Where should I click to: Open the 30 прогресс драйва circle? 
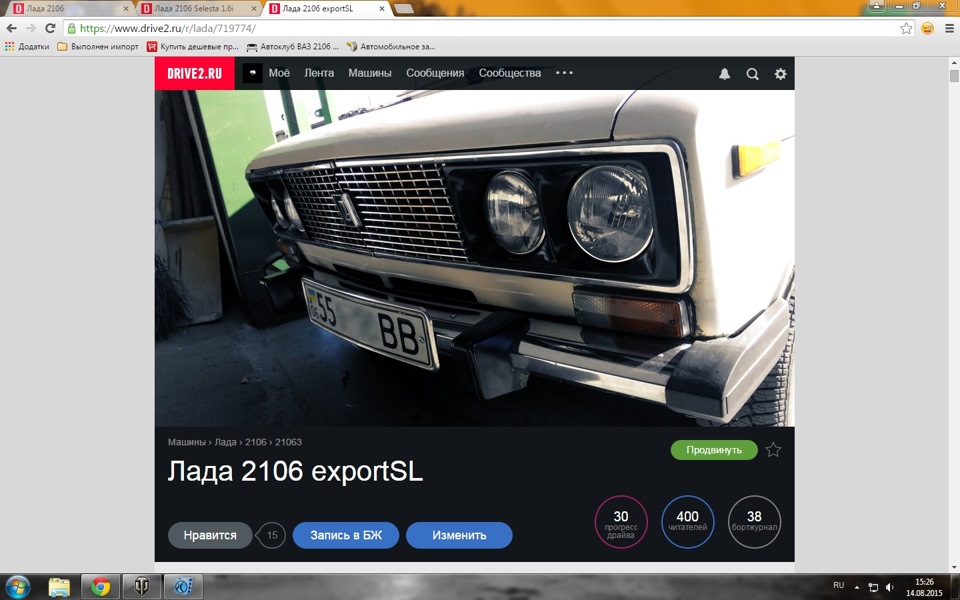(621, 522)
